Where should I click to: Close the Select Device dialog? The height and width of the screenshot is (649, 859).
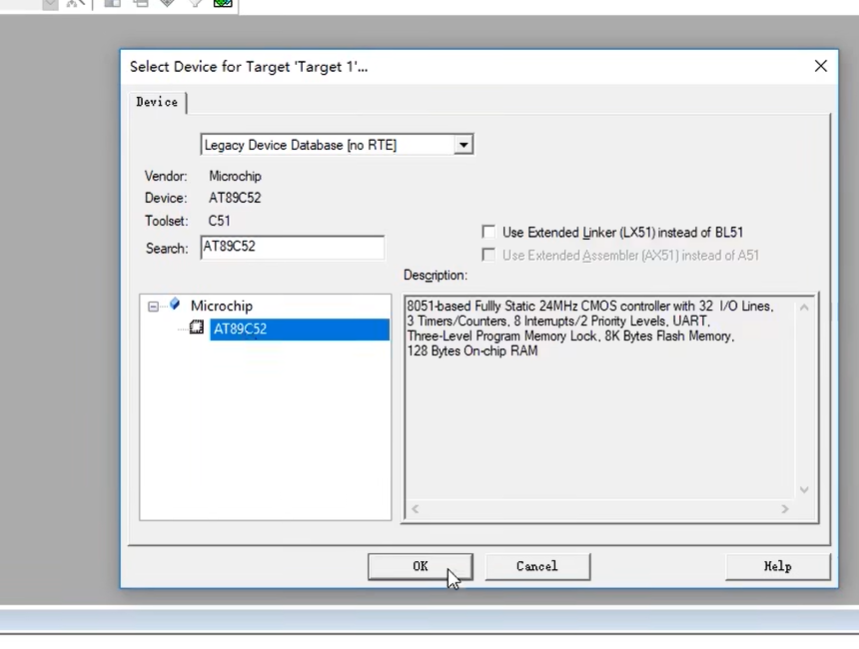click(x=820, y=66)
